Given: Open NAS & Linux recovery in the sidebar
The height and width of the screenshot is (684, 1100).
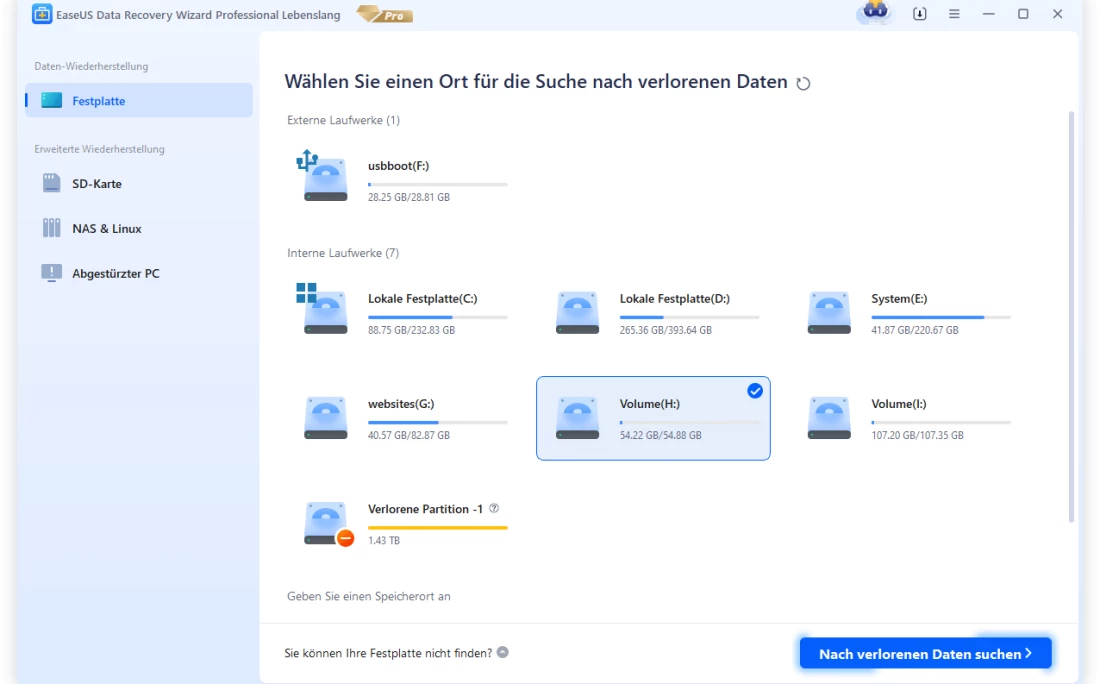Looking at the screenshot, I should point(106,229).
